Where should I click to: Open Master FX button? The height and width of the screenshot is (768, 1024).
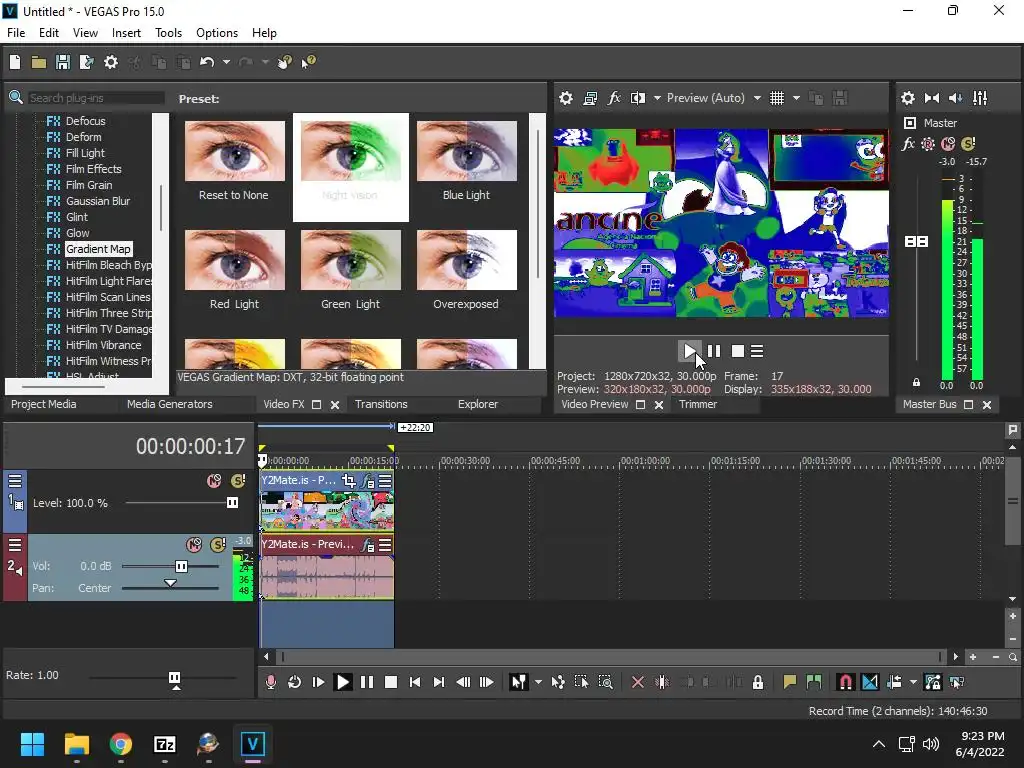click(908, 144)
